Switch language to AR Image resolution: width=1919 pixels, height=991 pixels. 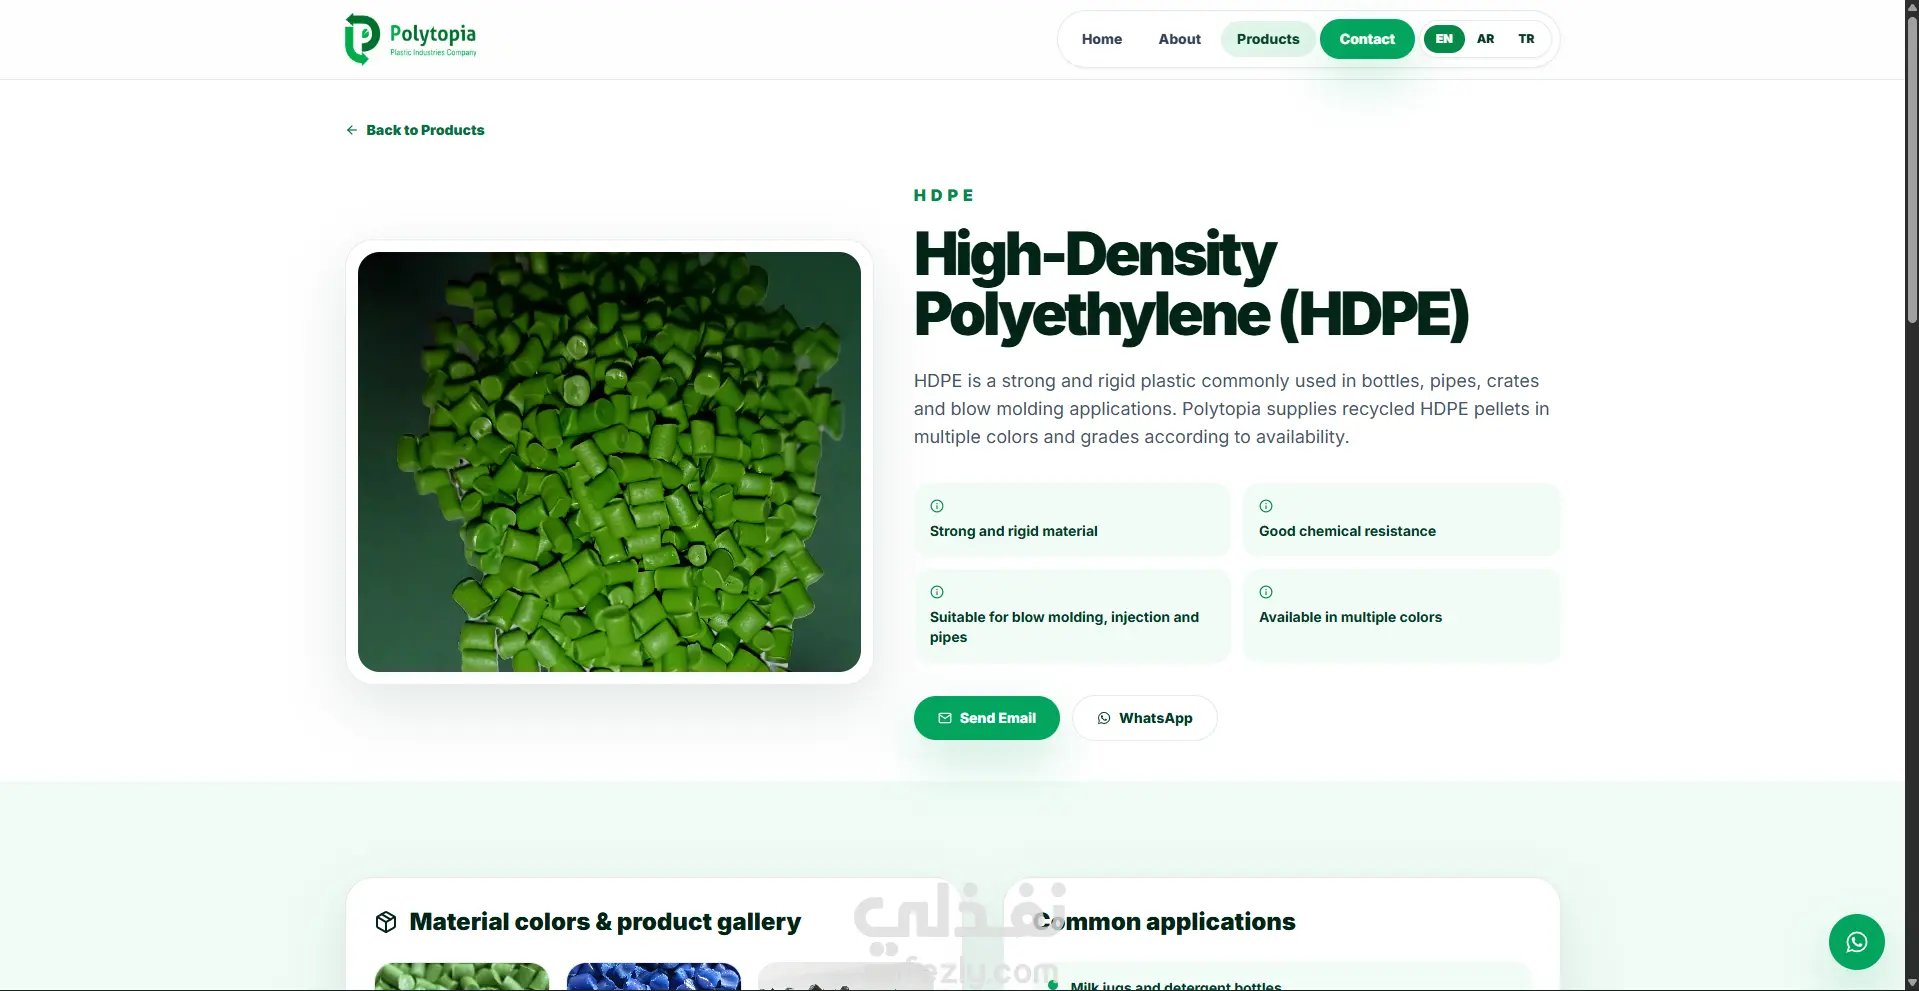point(1486,39)
